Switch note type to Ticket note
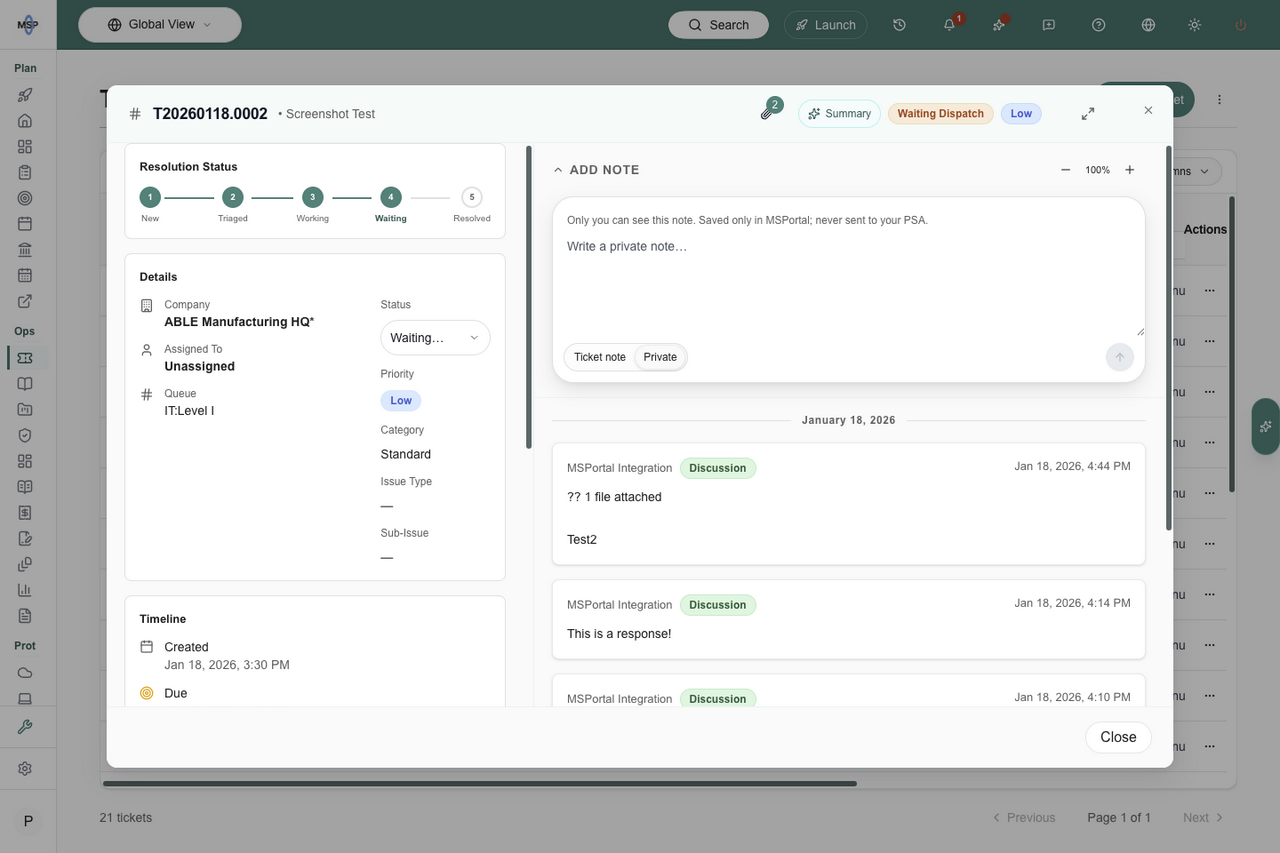Viewport: 1280px width, 853px height. (600, 357)
